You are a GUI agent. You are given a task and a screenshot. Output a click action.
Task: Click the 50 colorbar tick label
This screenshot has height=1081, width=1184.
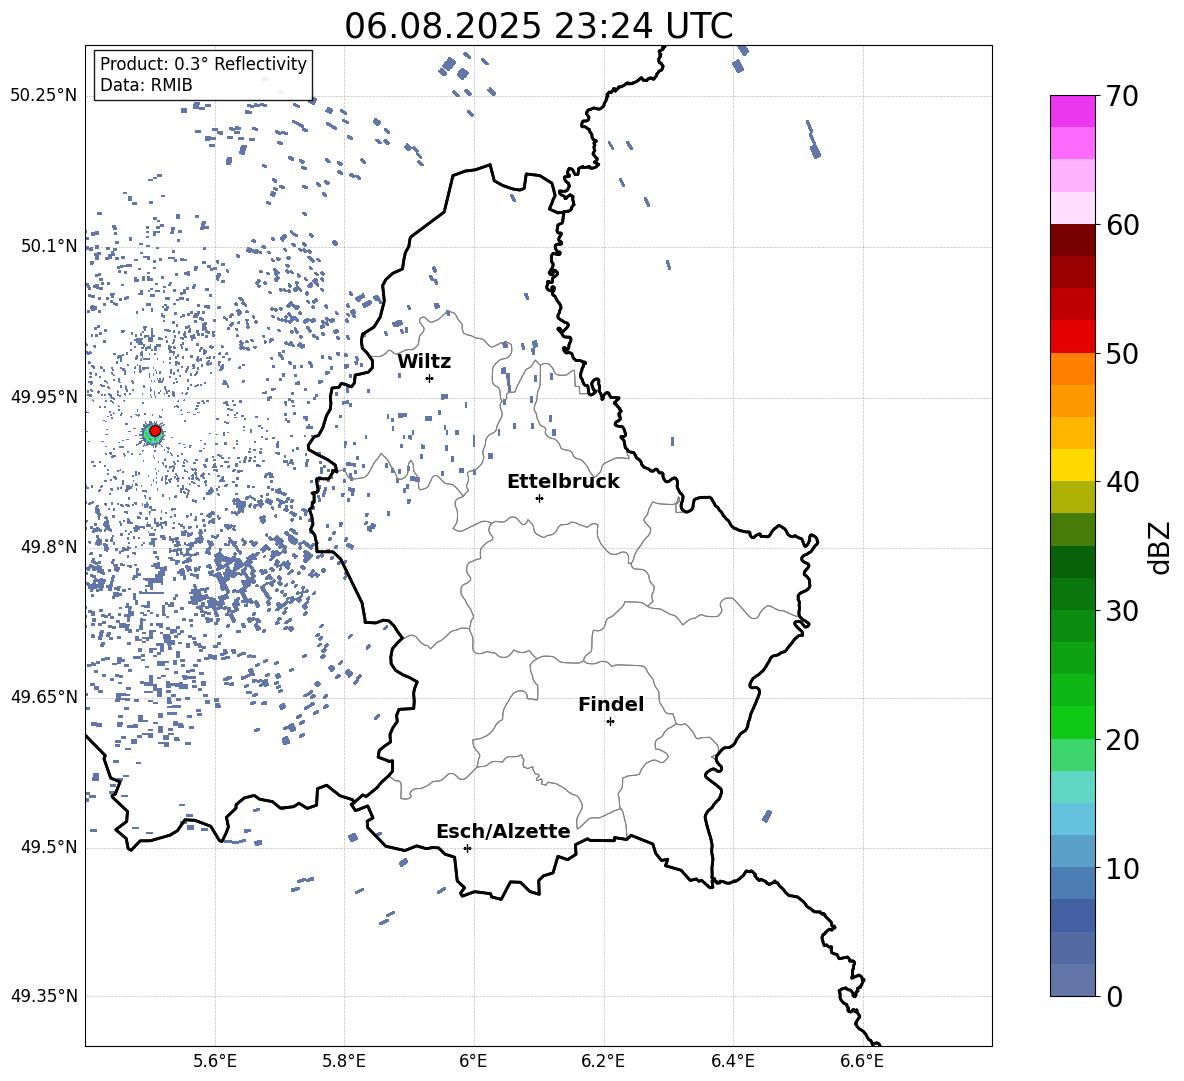(x=1122, y=354)
